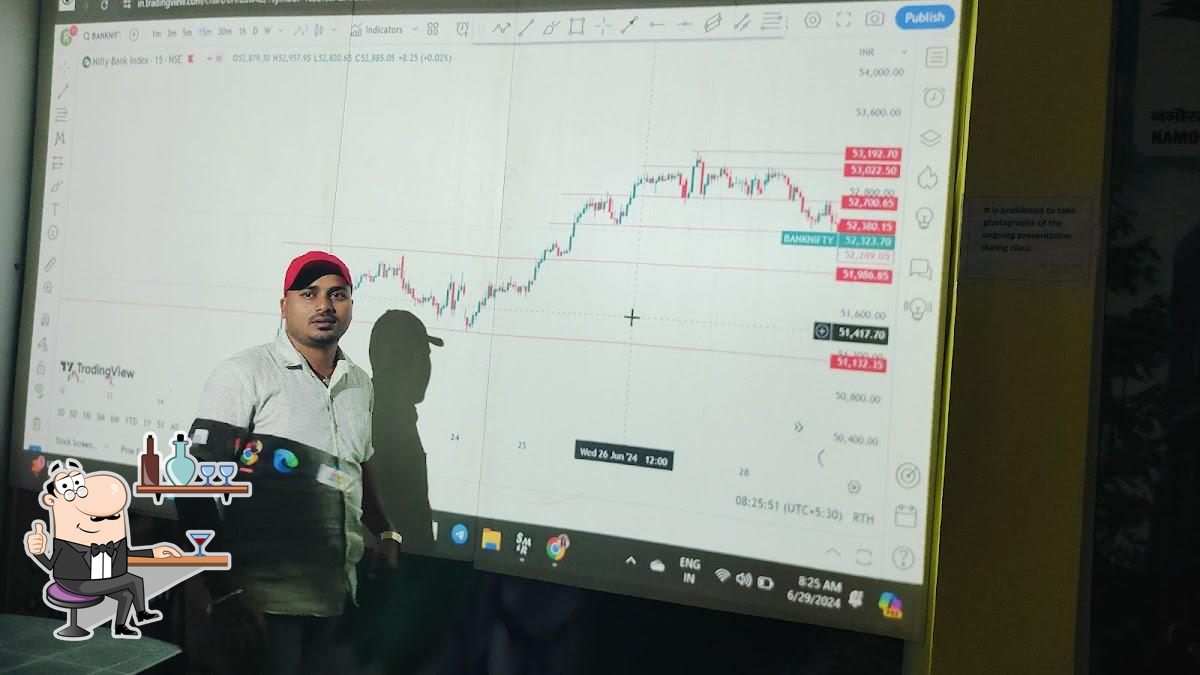Select the crosshair line tool in favorites bar
Screen dimensions: 1200x675
(x=604, y=25)
